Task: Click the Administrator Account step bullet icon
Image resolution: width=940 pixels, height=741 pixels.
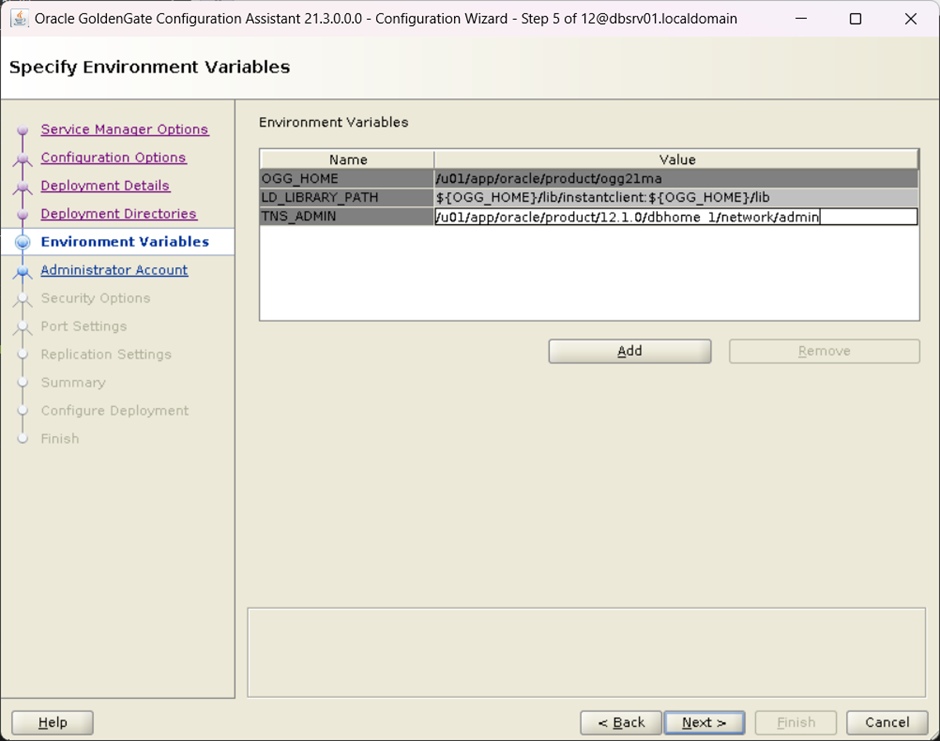Action: [x=23, y=271]
